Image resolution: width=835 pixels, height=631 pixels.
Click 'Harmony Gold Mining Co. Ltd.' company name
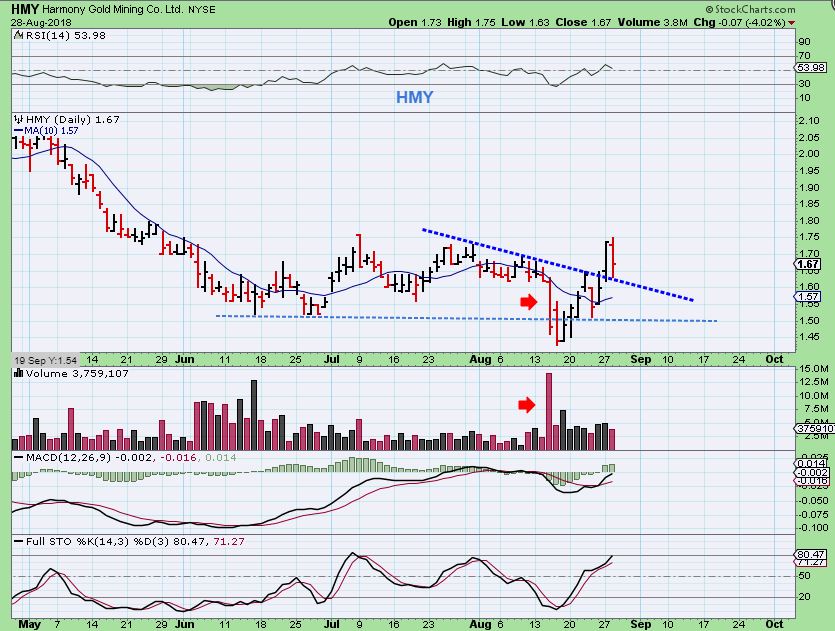point(113,9)
